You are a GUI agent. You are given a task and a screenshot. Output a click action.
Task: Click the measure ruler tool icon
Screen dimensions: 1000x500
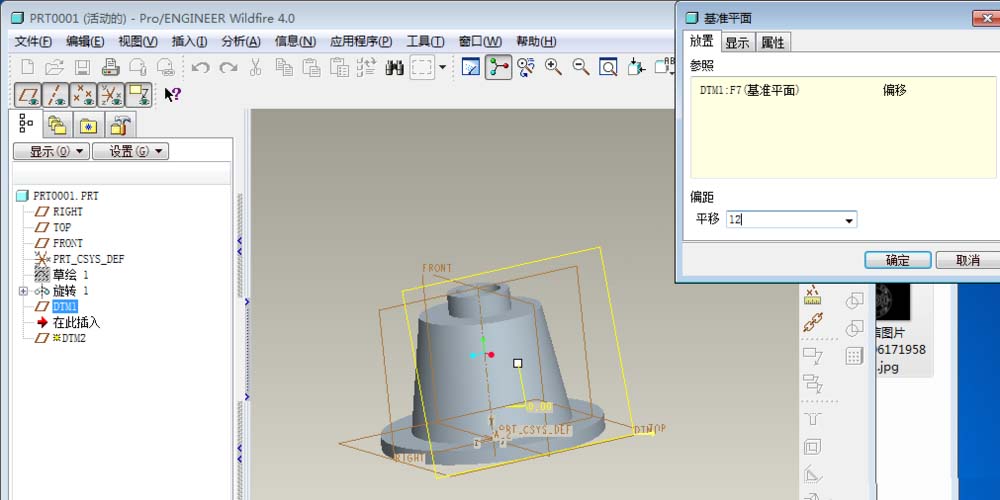[812, 295]
